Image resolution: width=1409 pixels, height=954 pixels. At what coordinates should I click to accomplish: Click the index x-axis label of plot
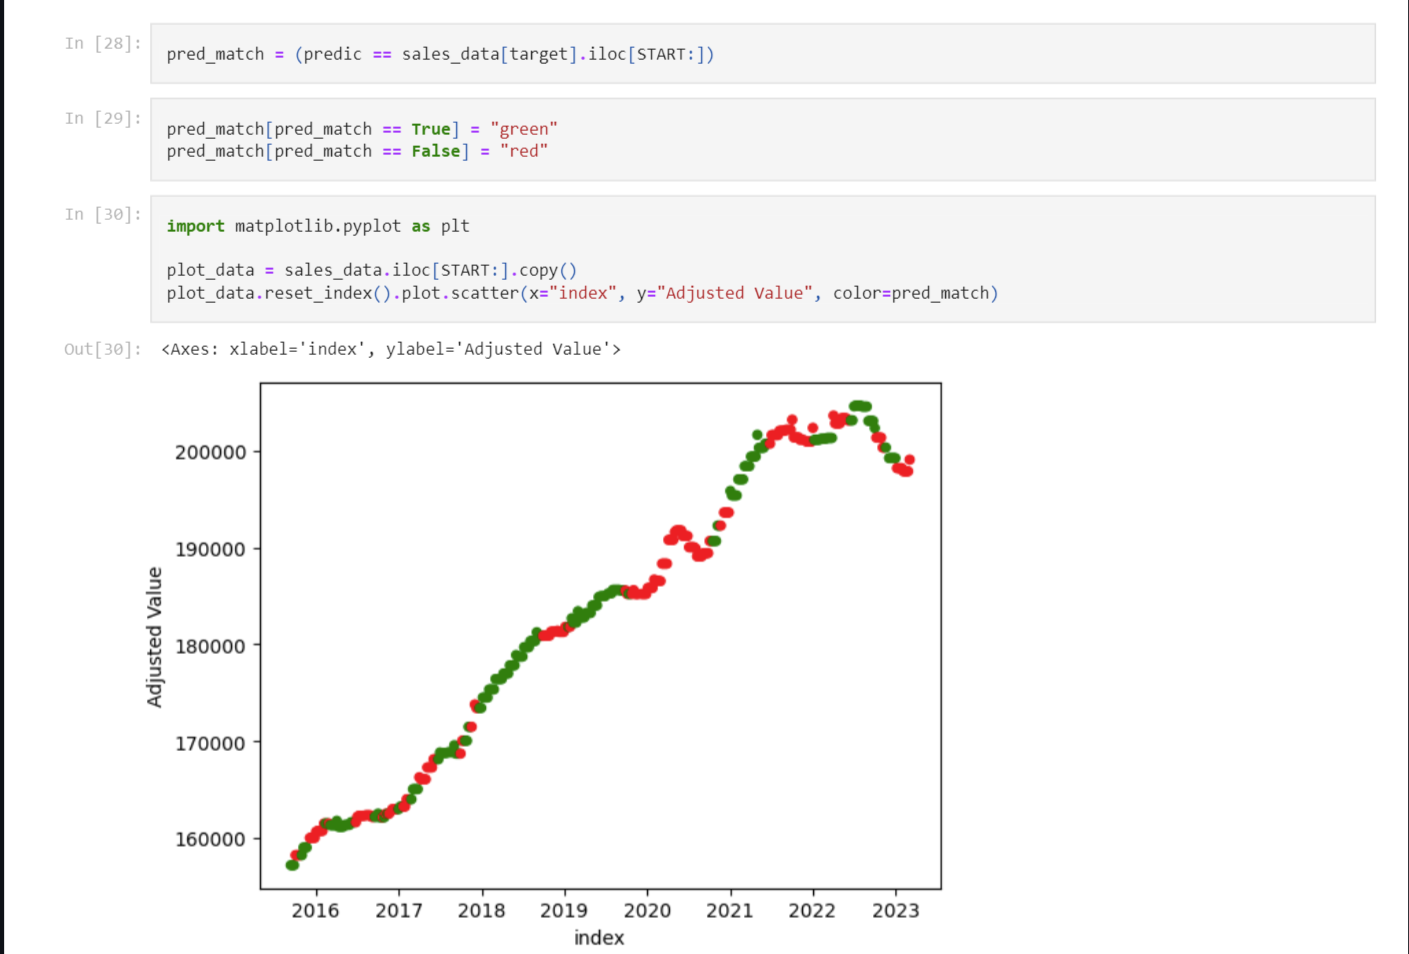point(599,938)
